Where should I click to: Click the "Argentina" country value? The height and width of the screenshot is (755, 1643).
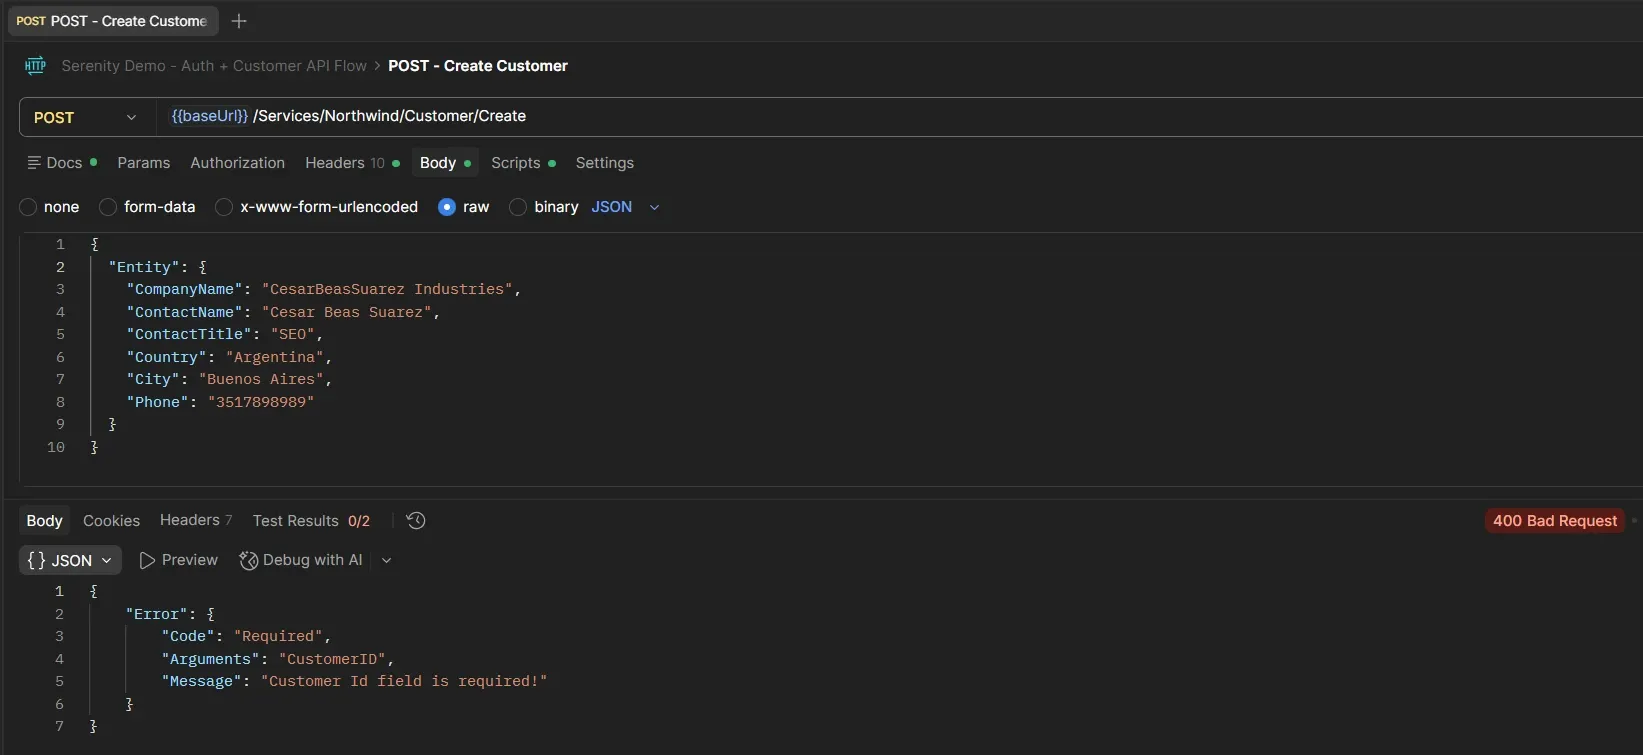click(275, 357)
